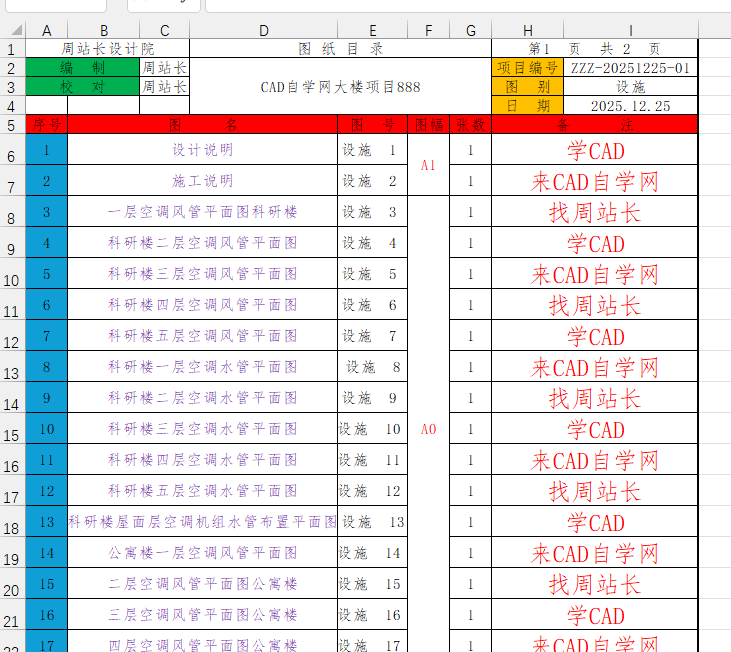Screen dimensions: 731x652
Task: Click the A1 drawing size cell
Action: (x=428, y=165)
